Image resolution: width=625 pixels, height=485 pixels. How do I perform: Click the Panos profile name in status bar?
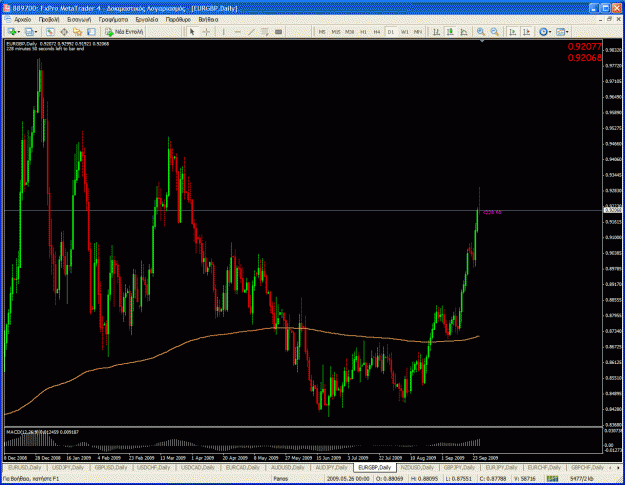(281, 479)
